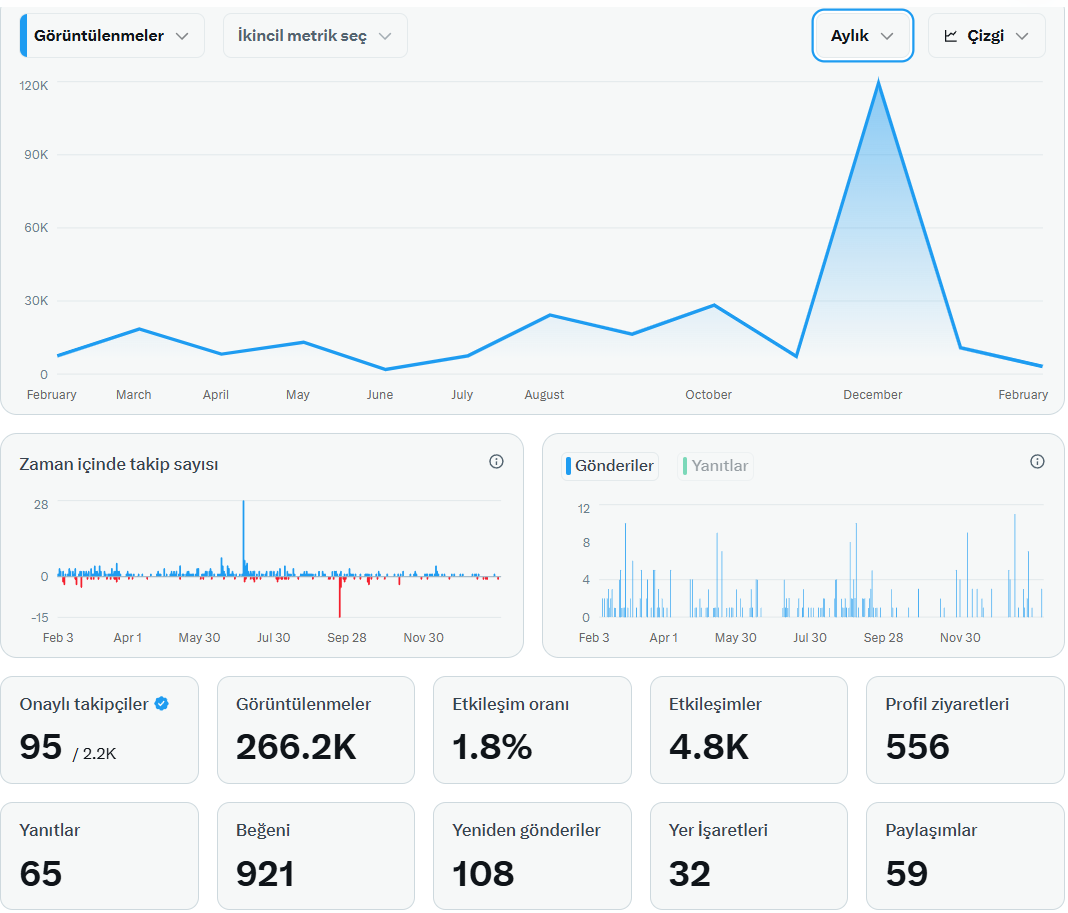The width and height of the screenshot is (1068, 913).
Task: Select the Yeniden gönderiler 108 card
Action: pyautogui.click(x=532, y=856)
